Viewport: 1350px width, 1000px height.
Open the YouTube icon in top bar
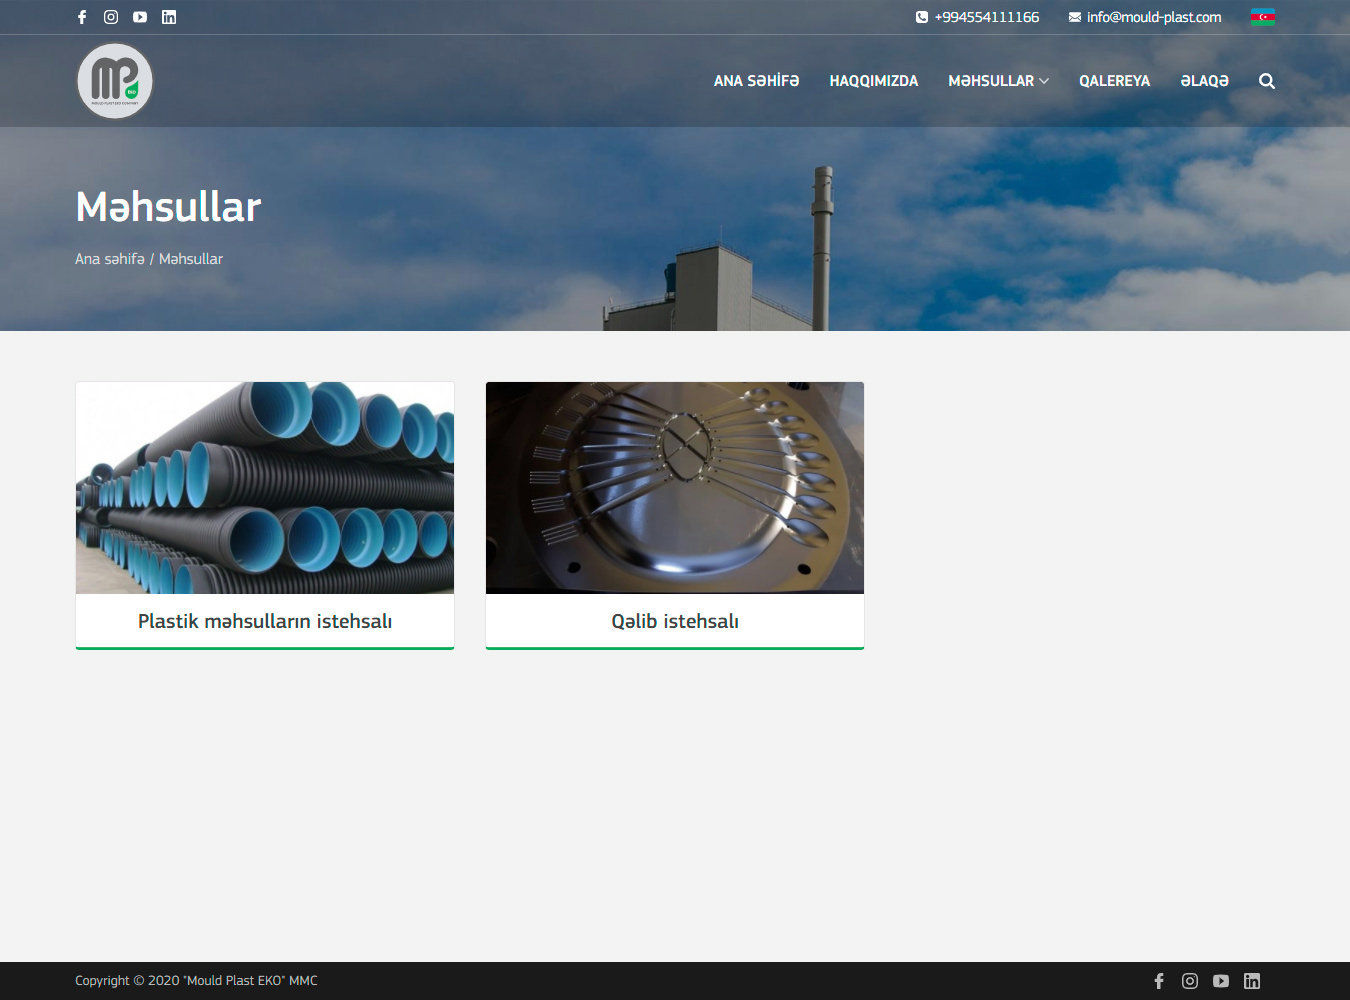(140, 17)
